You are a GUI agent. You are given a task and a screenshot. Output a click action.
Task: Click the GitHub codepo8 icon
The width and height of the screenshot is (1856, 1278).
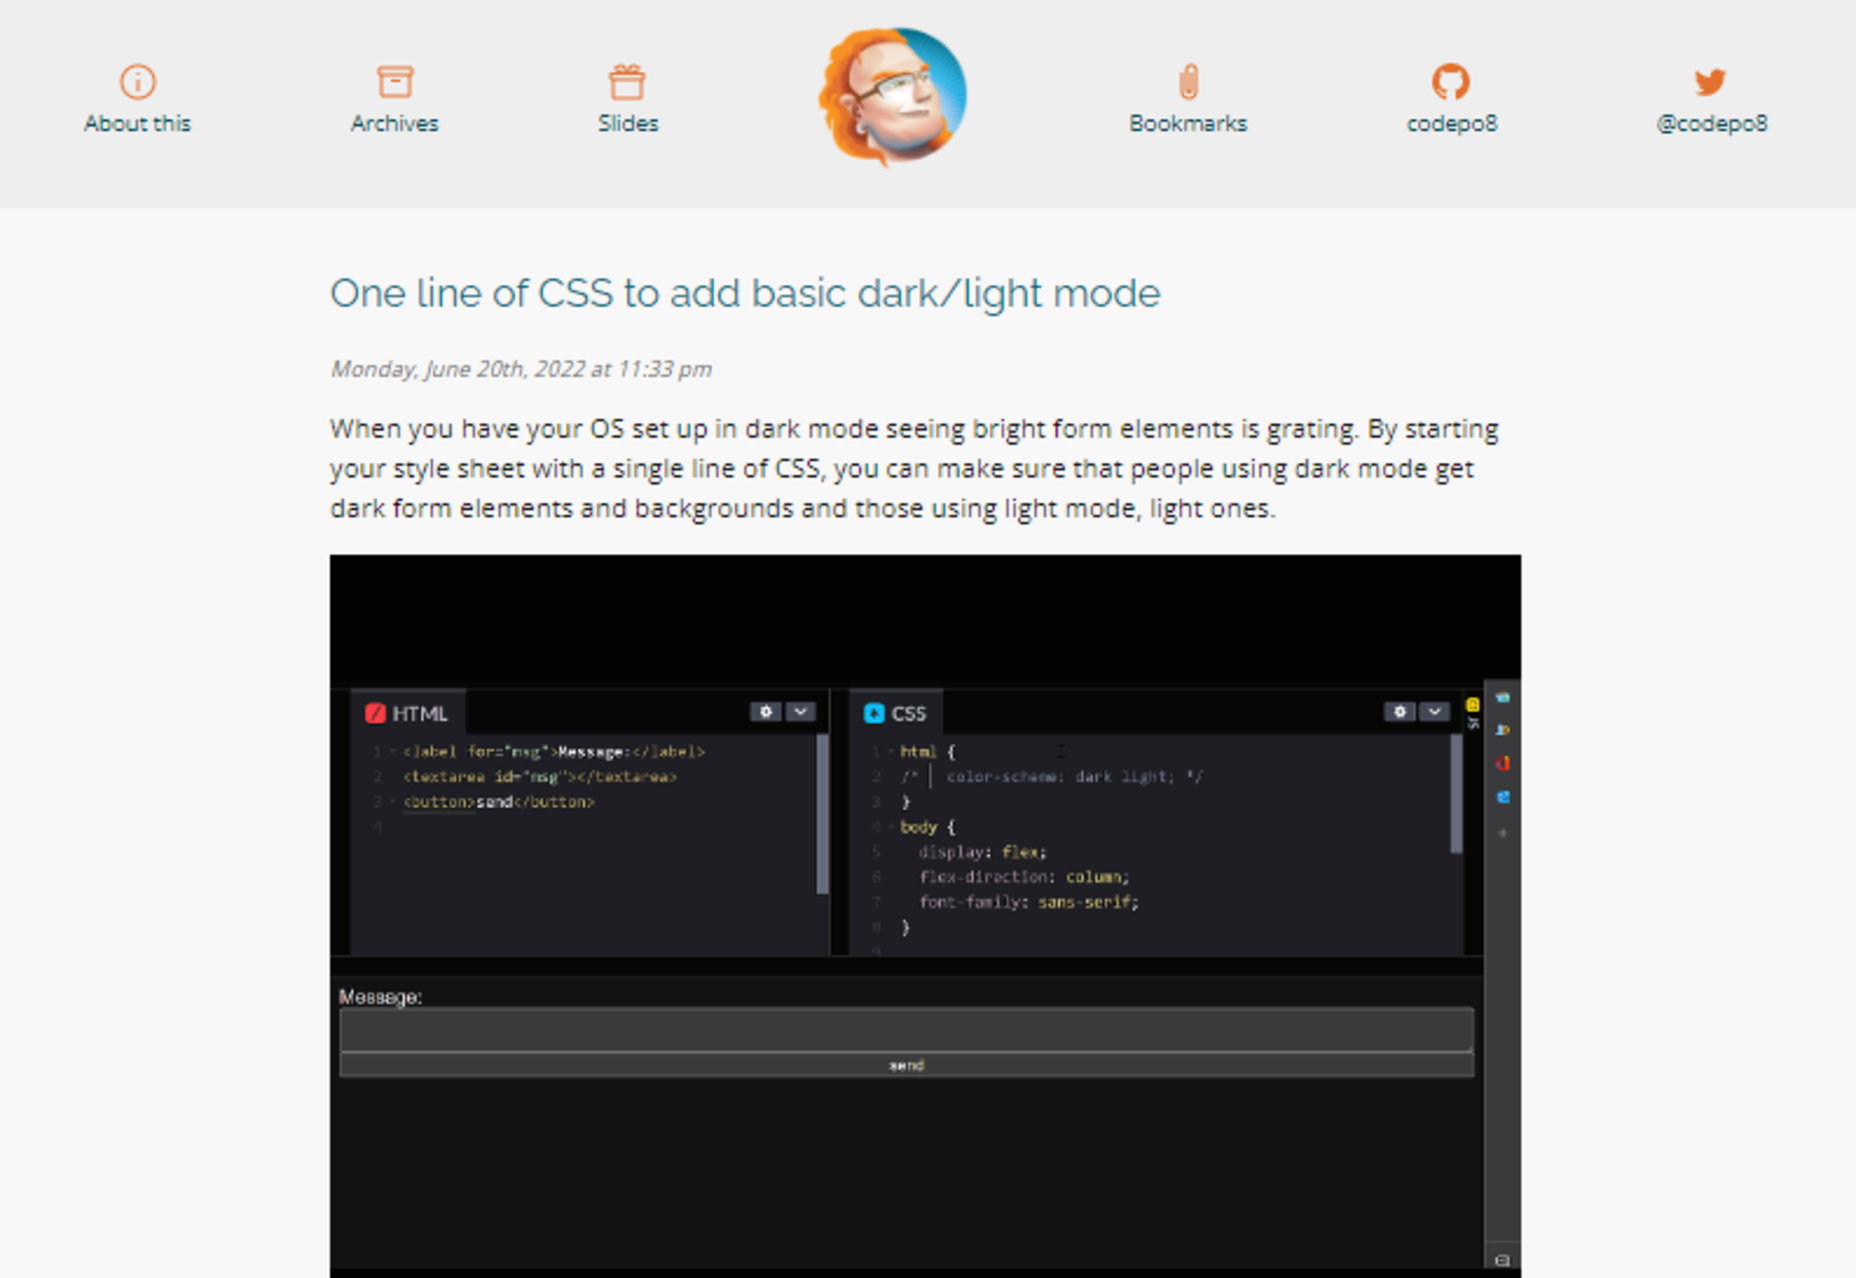[1450, 82]
